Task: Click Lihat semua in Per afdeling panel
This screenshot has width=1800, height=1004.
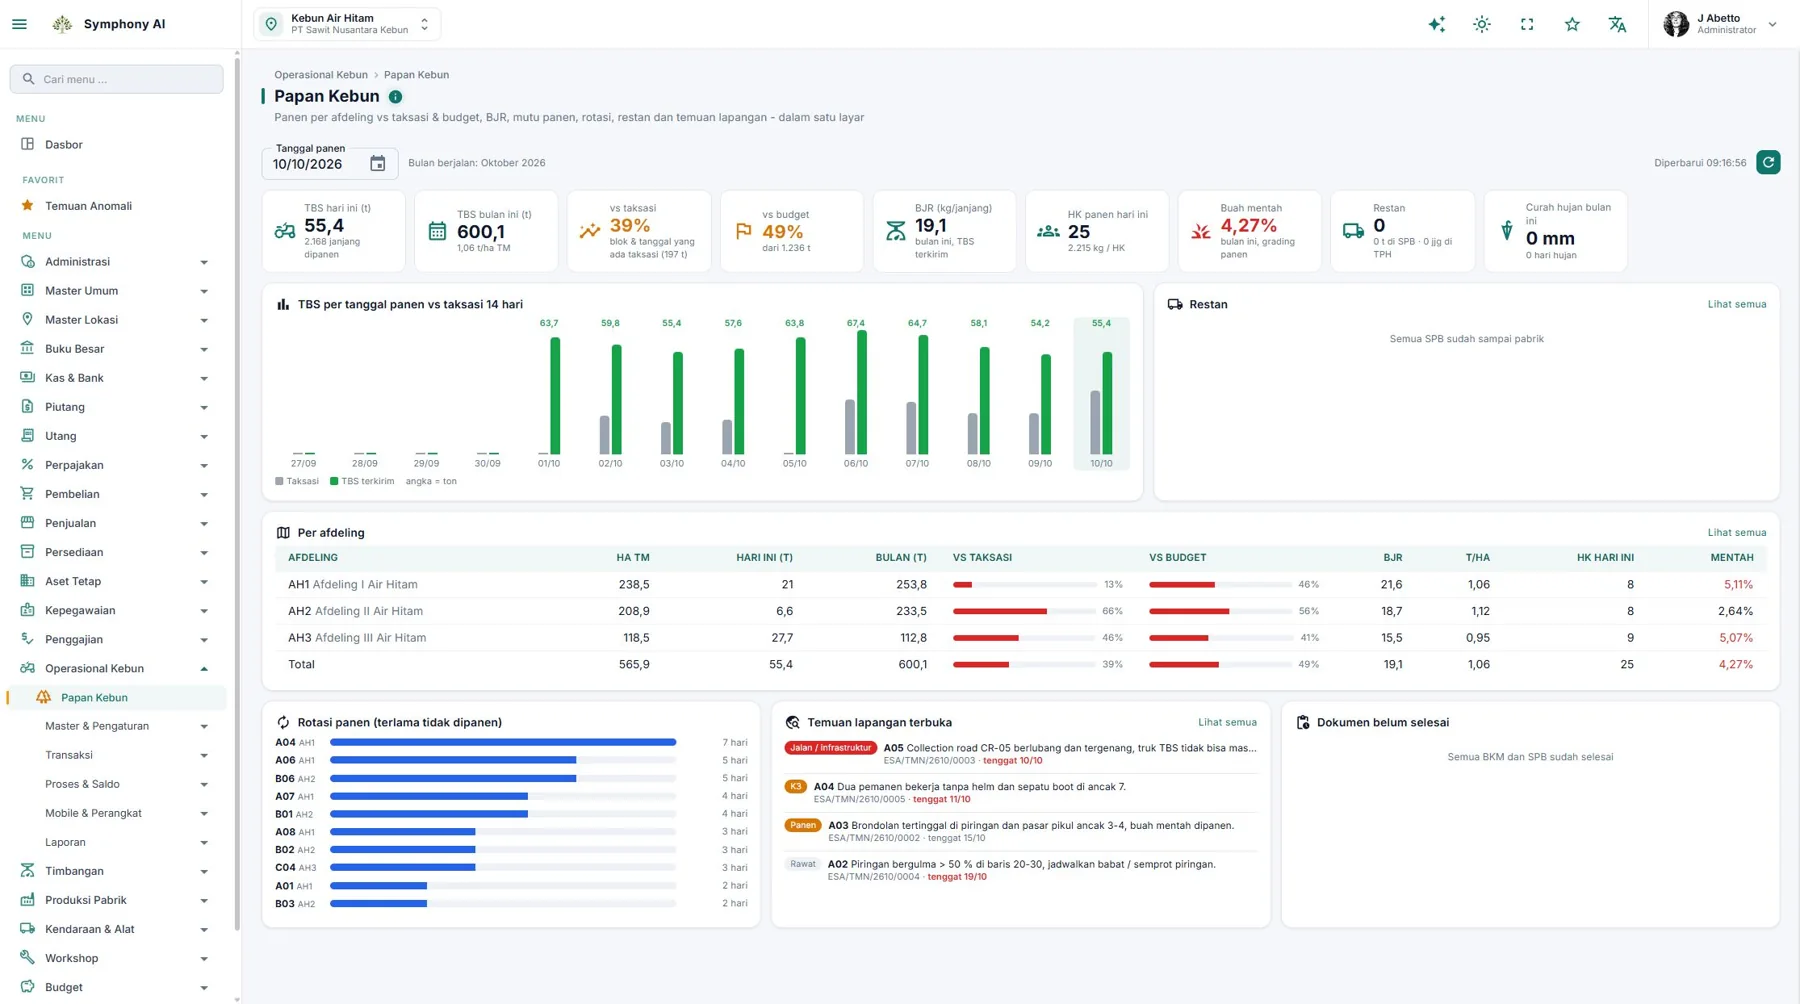Action: [x=1736, y=533]
